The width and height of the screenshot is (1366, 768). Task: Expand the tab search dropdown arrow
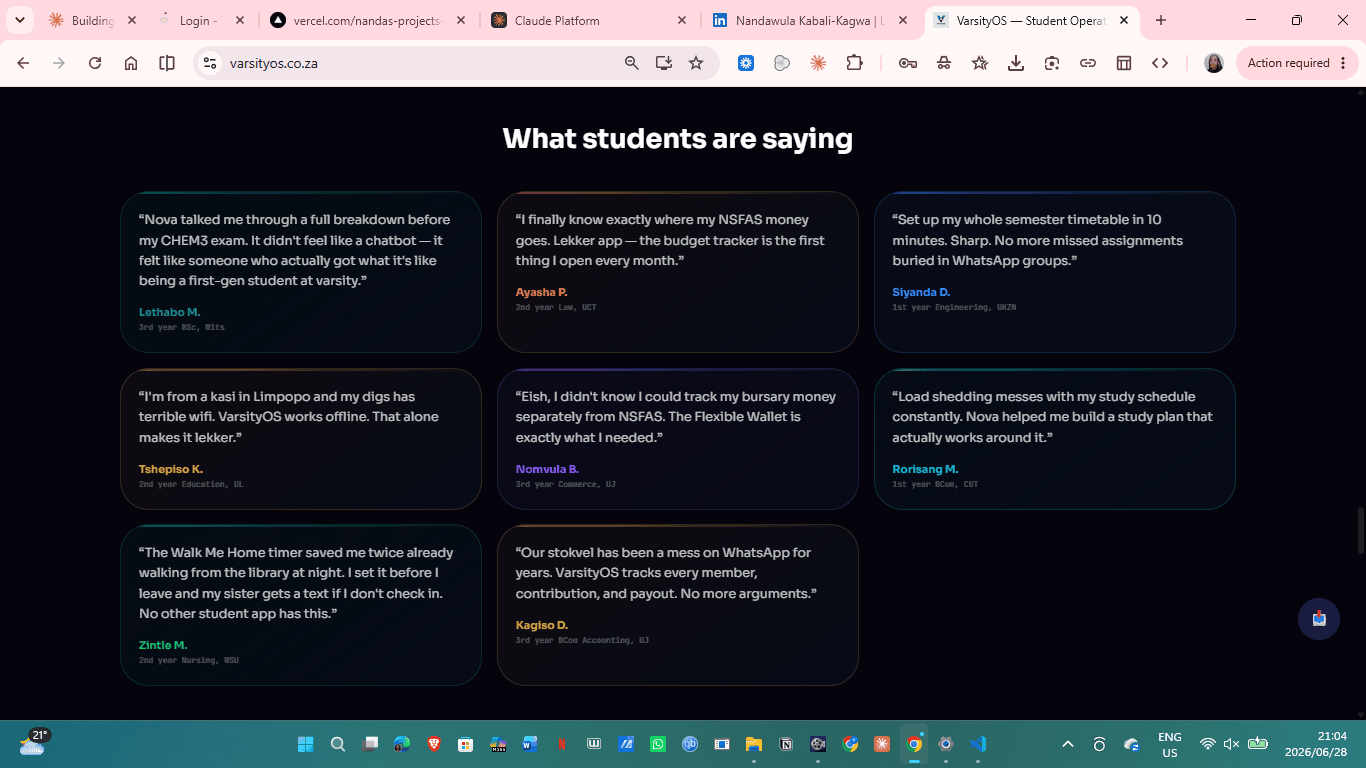click(x=22, y=20)
